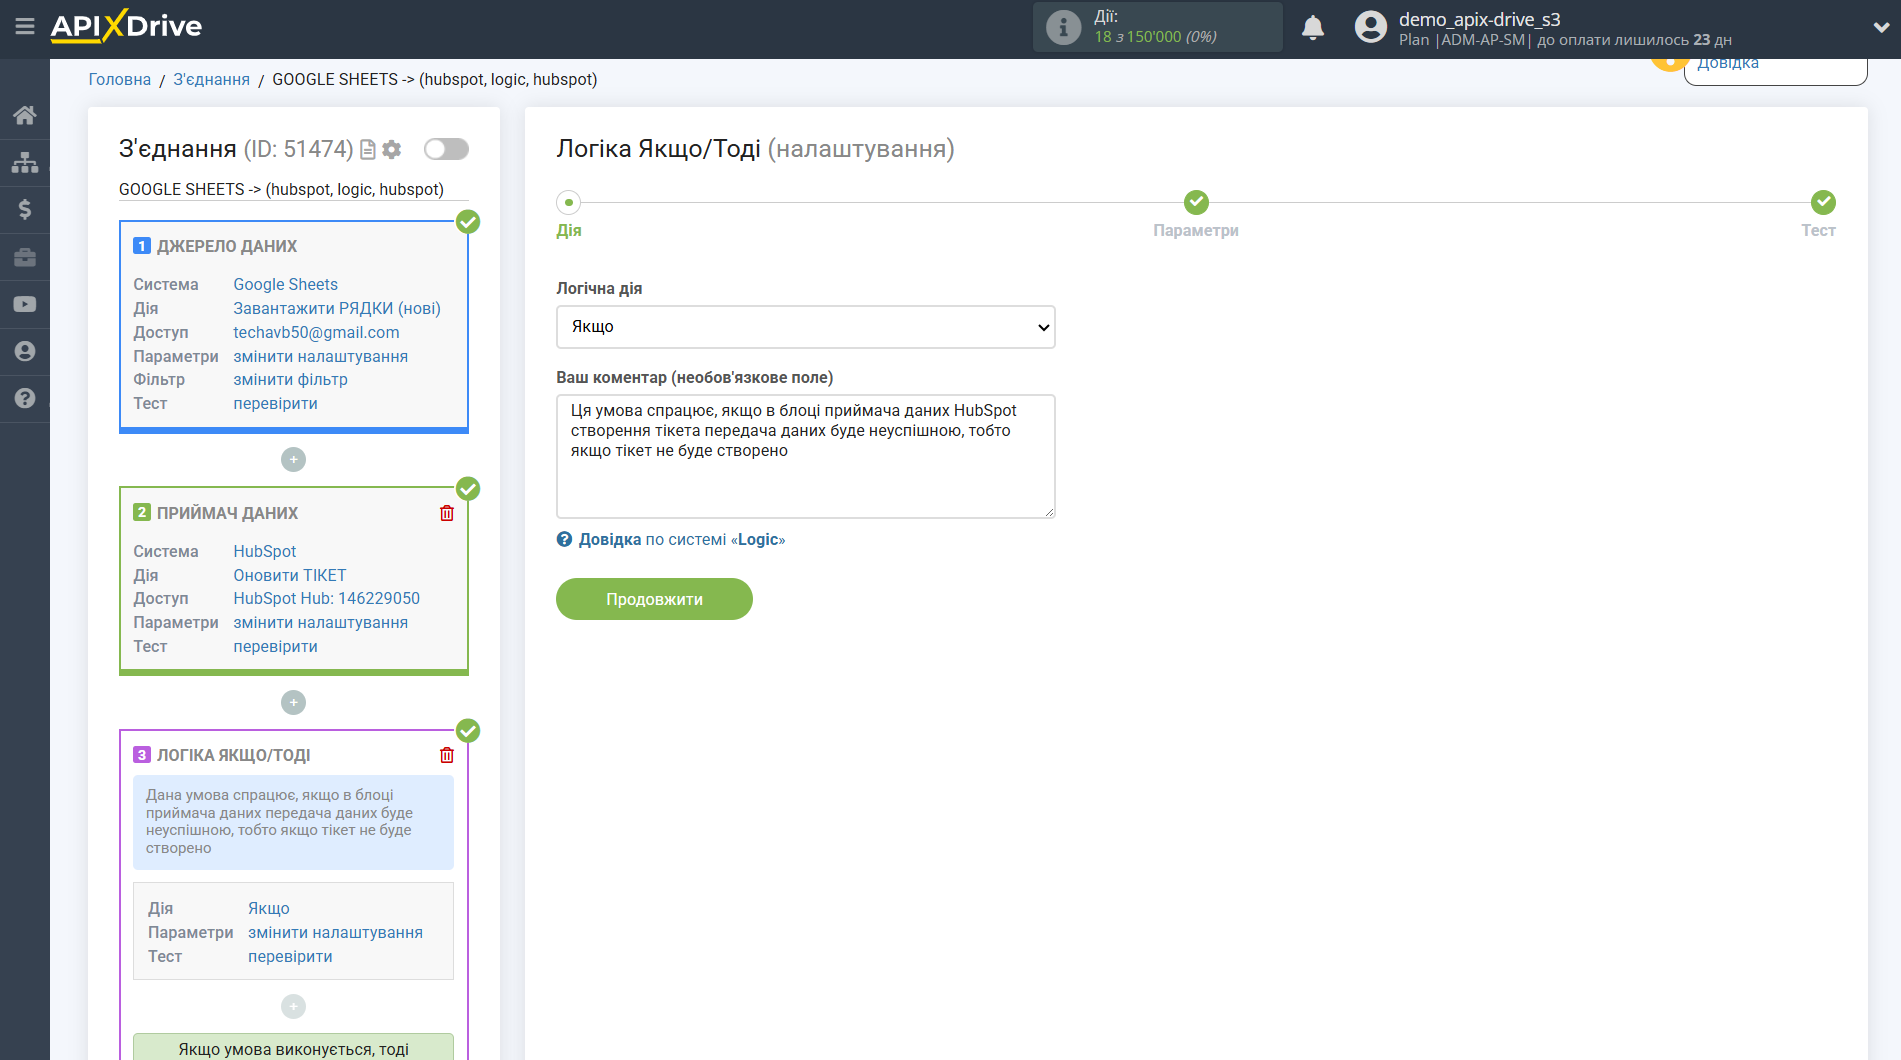Click the Продовжити button
The height and width of the screenshot is (1060, 1901).
[654, 599]
